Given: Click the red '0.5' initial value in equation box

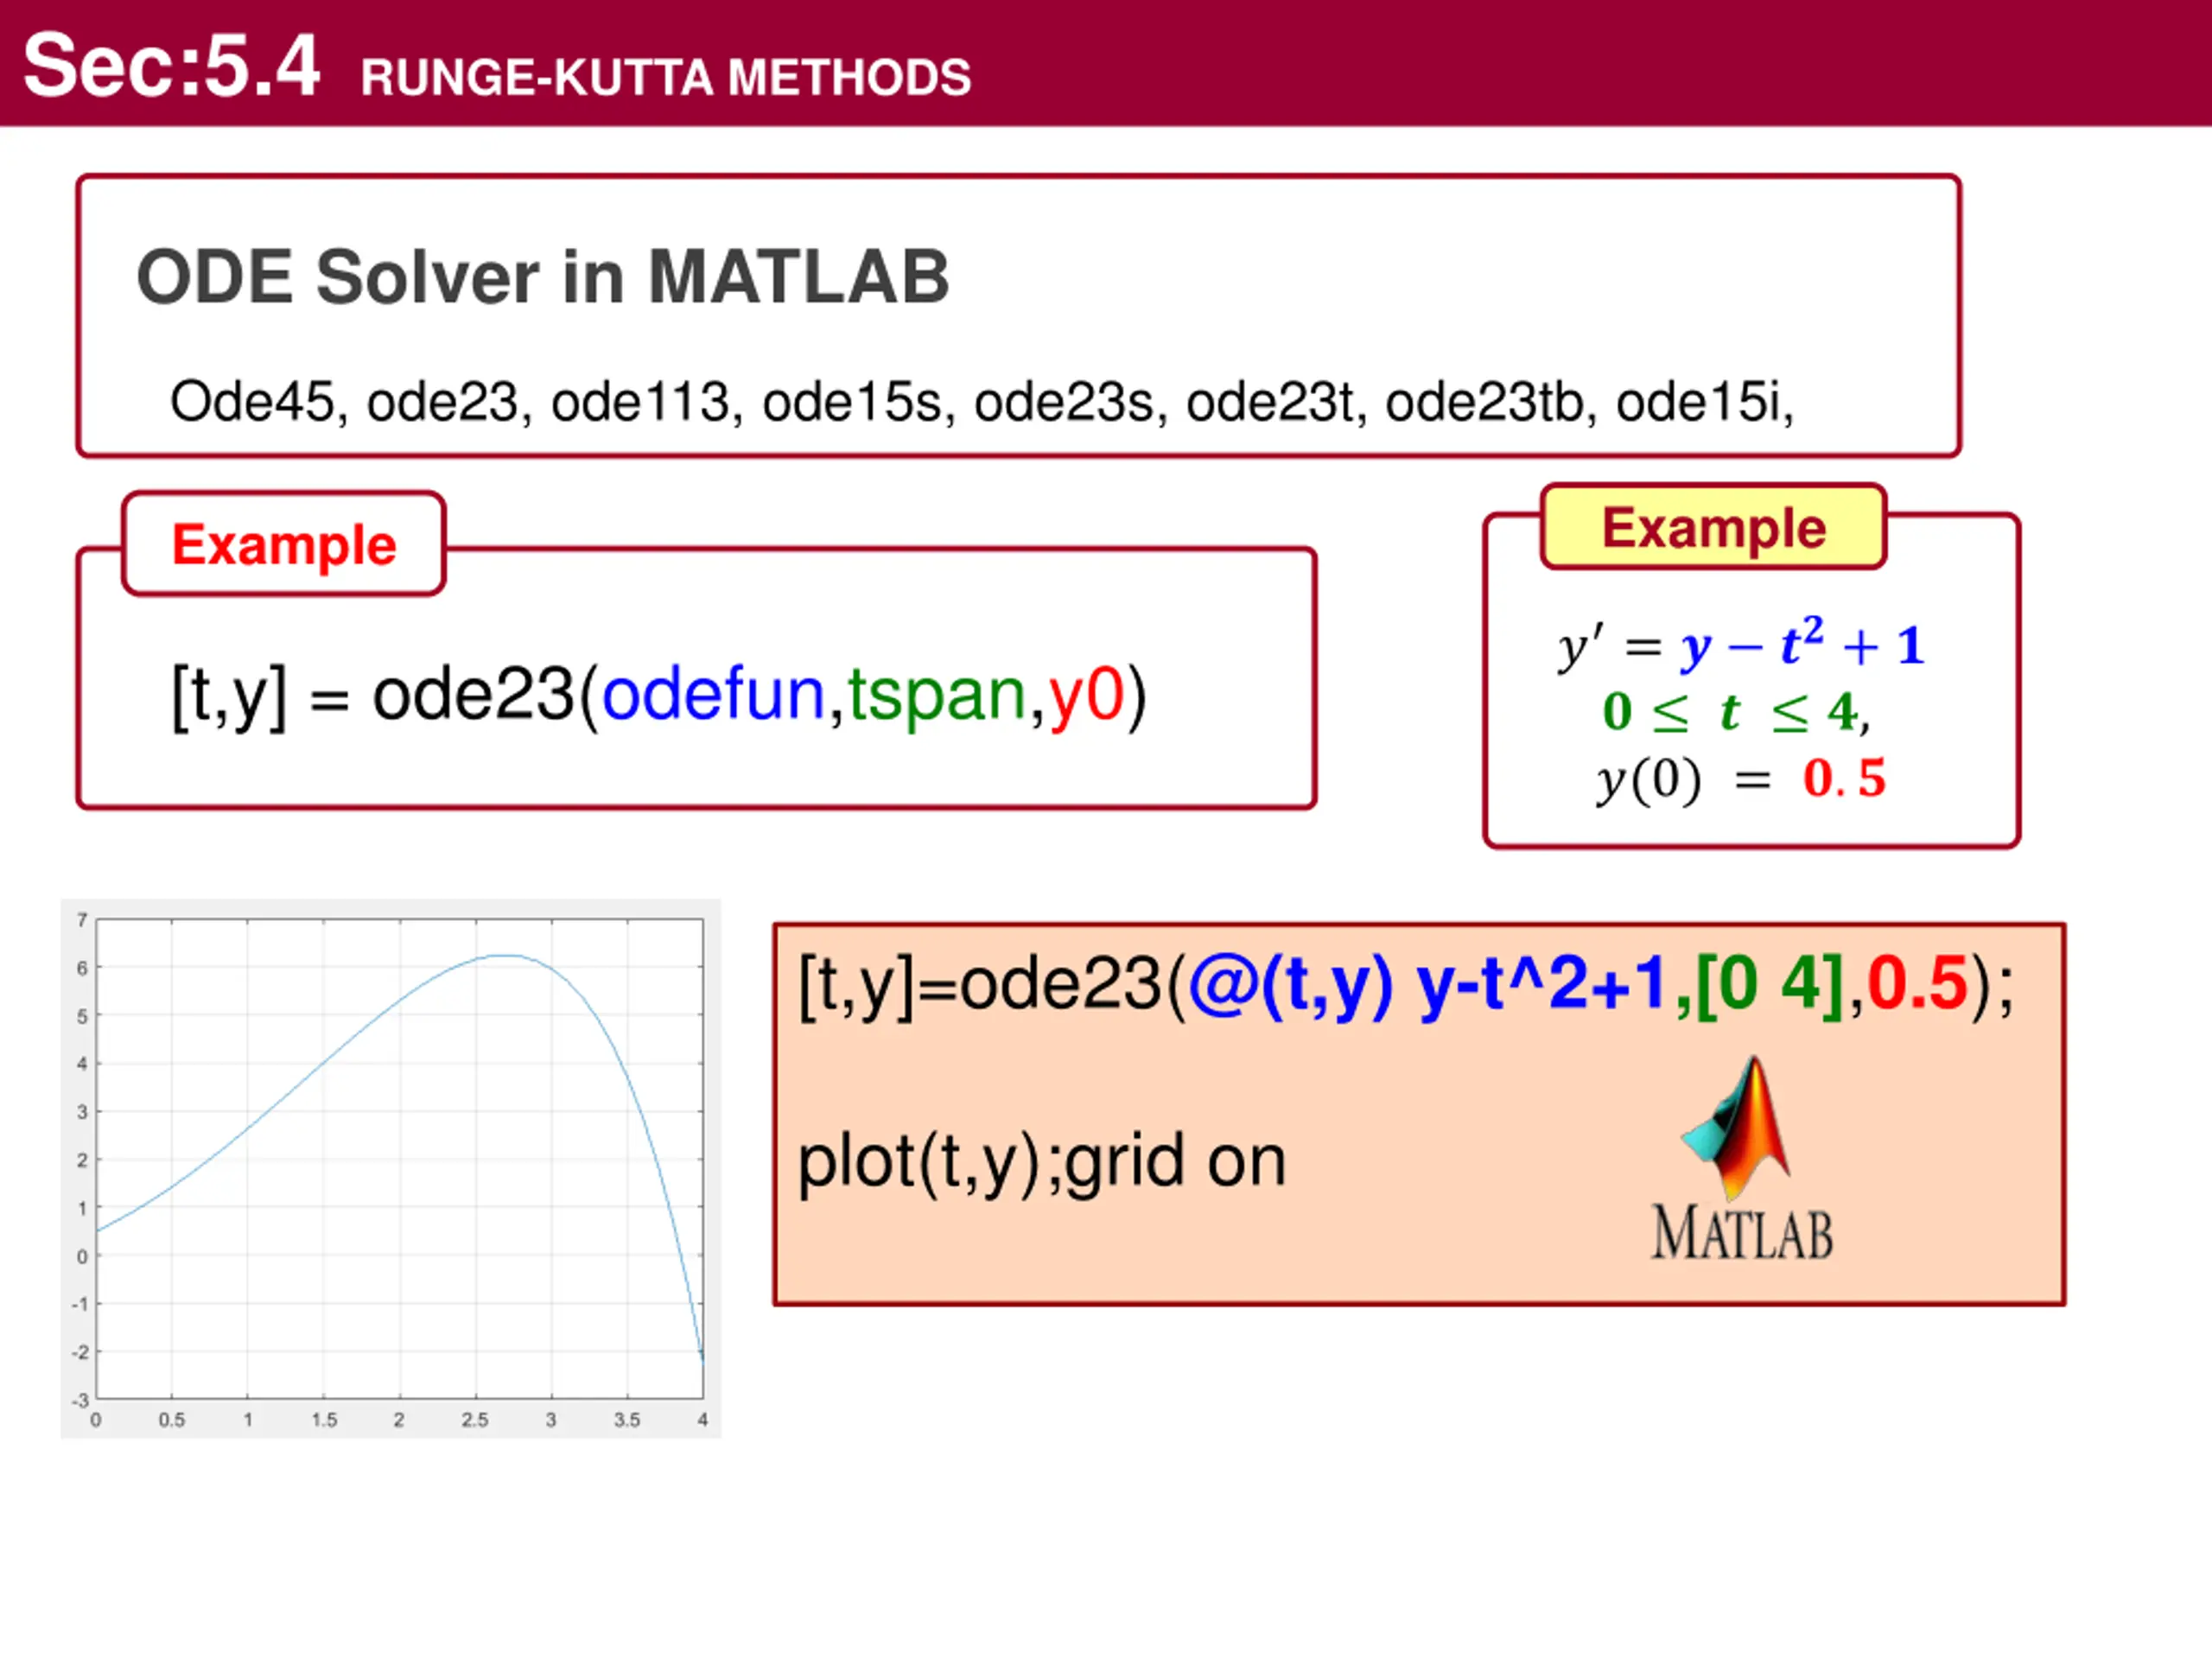Looking at the screenshot, I should pyautogui.click(x=1844, y=778).
